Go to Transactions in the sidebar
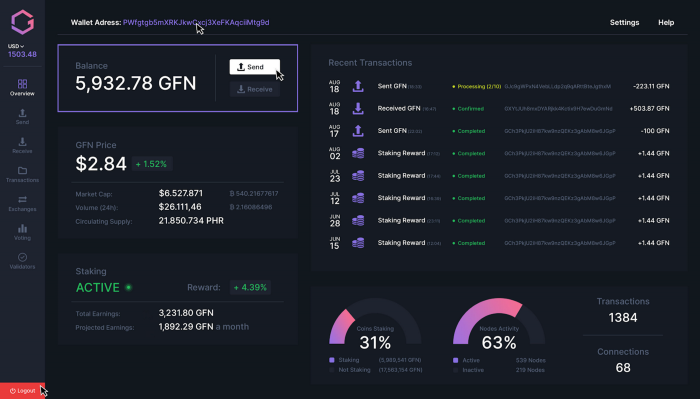Screen dimensions: 700x399 pyautogui.click(x=22, y=175)
